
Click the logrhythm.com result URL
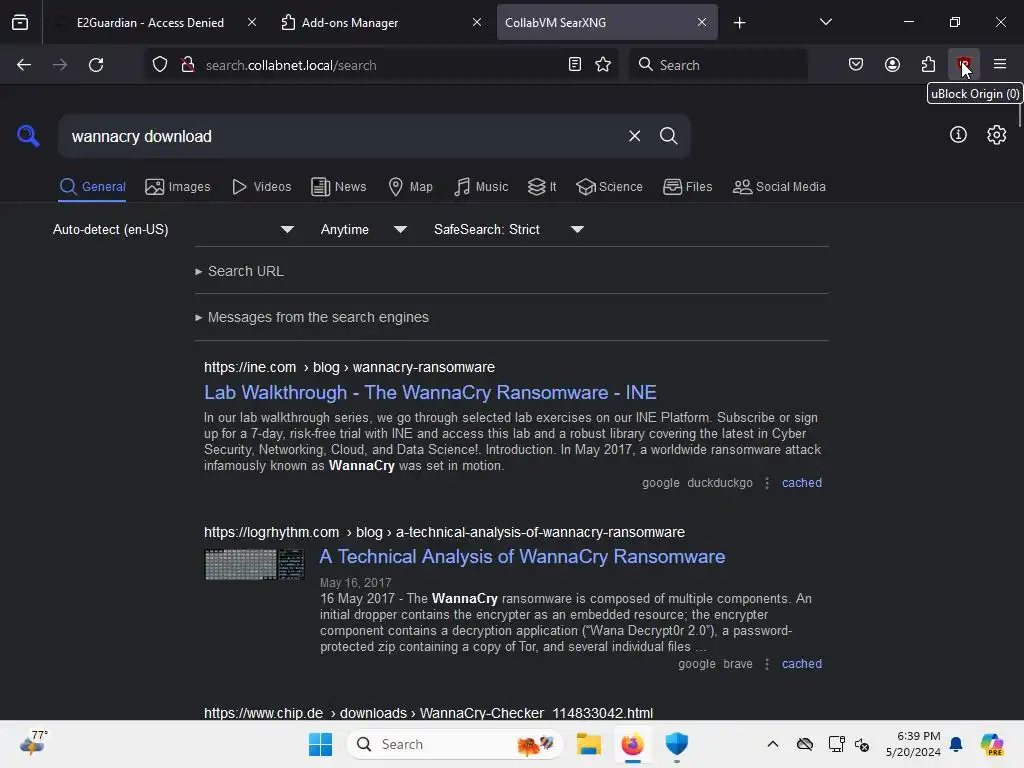point(444,532)
